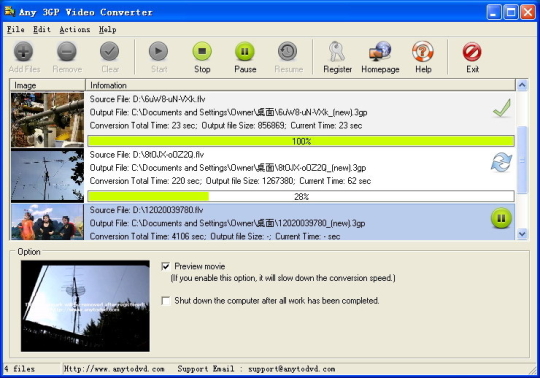
Task: Click the green checkmark on the completed file
Action: point(502,108)
